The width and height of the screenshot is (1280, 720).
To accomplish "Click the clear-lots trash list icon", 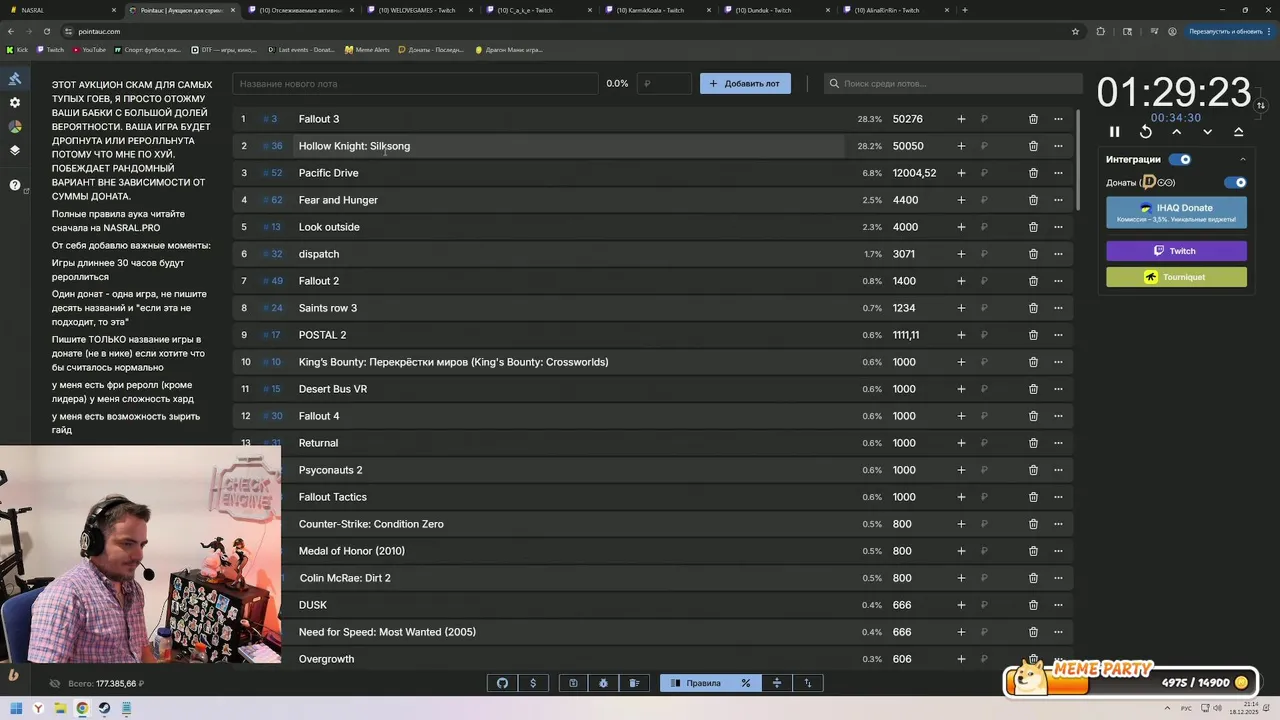I will pyautogui.click(x=634, y=683).
